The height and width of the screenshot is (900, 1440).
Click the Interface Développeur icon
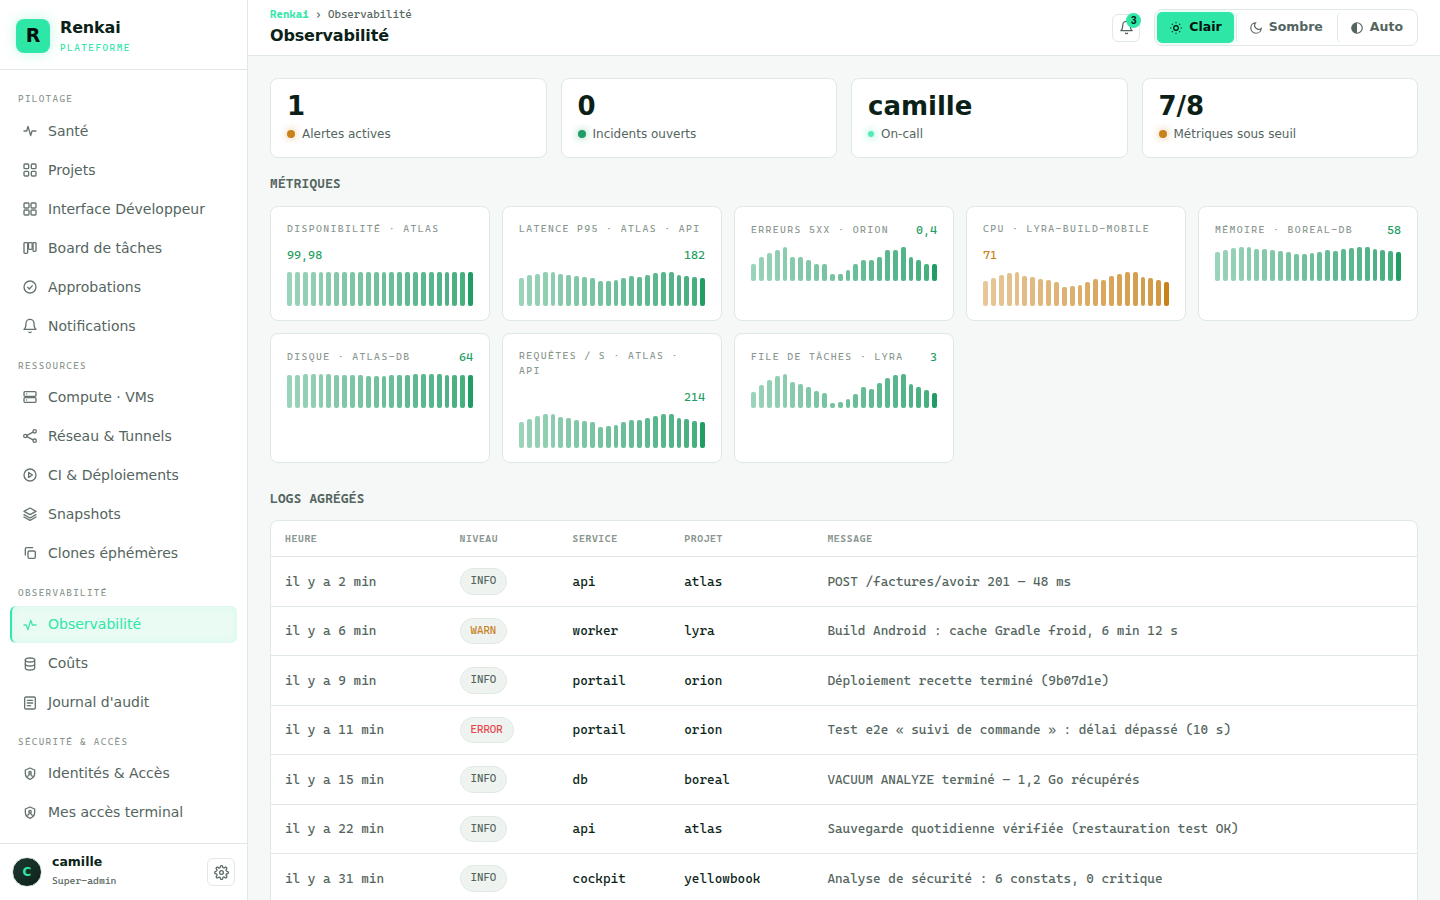click(30, 209)
